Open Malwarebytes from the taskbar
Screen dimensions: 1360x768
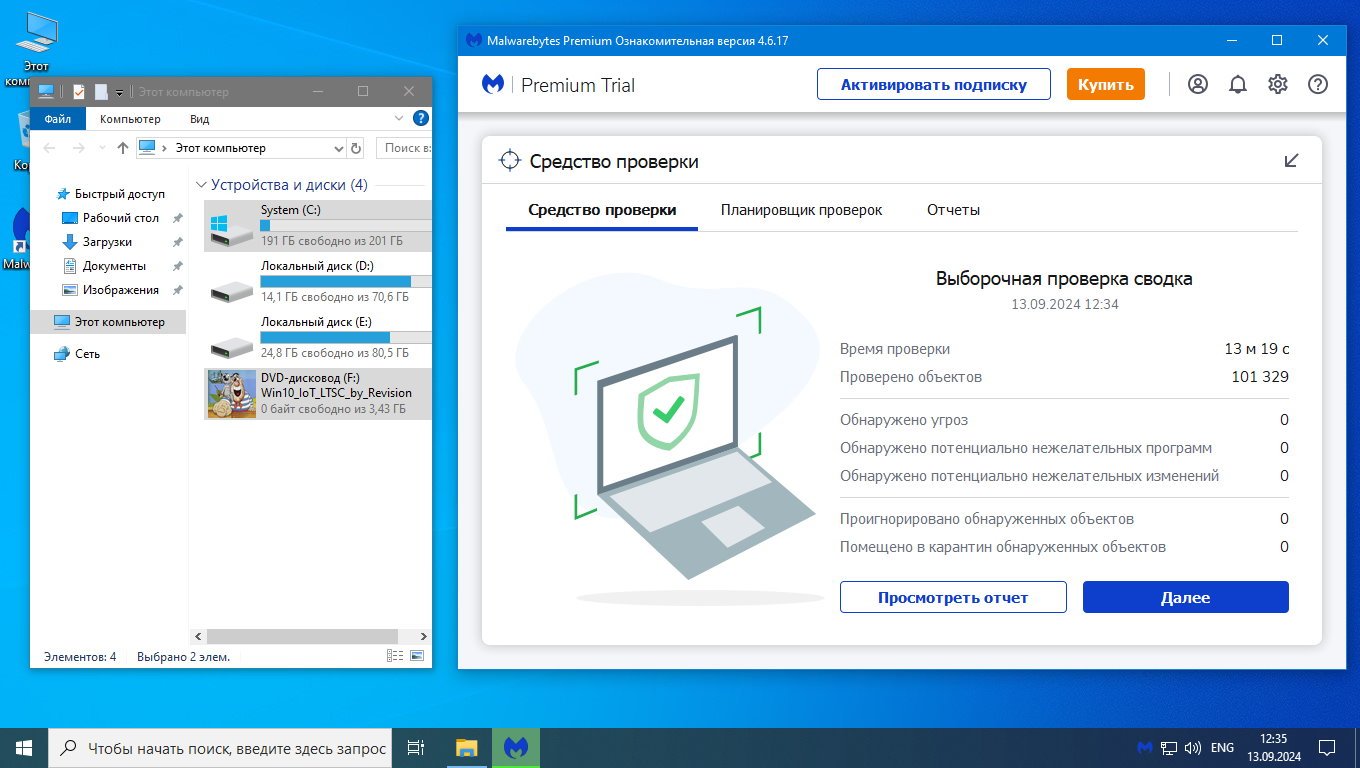click(x=516, y=747)
